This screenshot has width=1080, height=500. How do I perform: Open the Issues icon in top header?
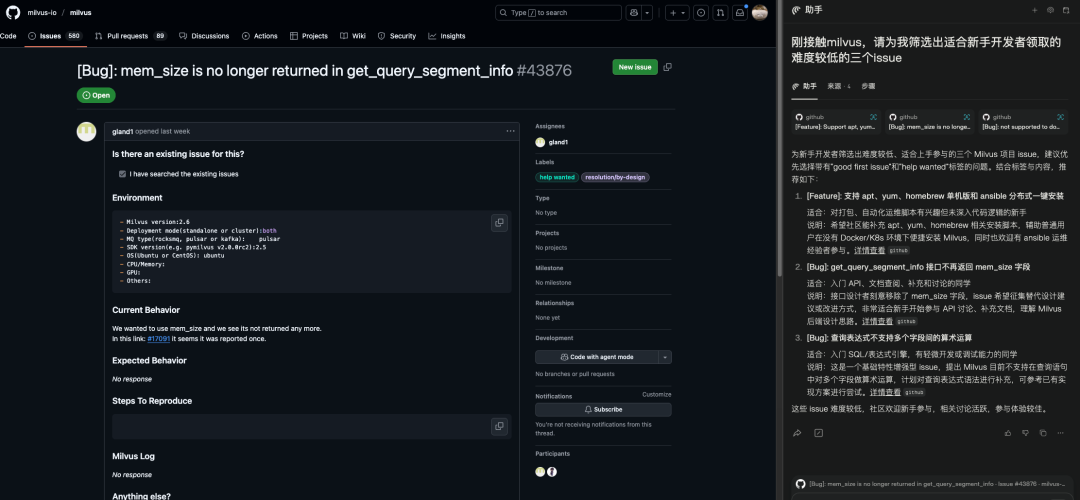pyautogui.click(x=701, y=12)
